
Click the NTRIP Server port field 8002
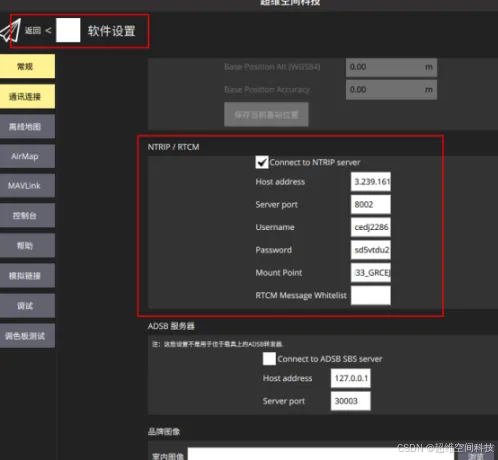(x=371, y=204)
